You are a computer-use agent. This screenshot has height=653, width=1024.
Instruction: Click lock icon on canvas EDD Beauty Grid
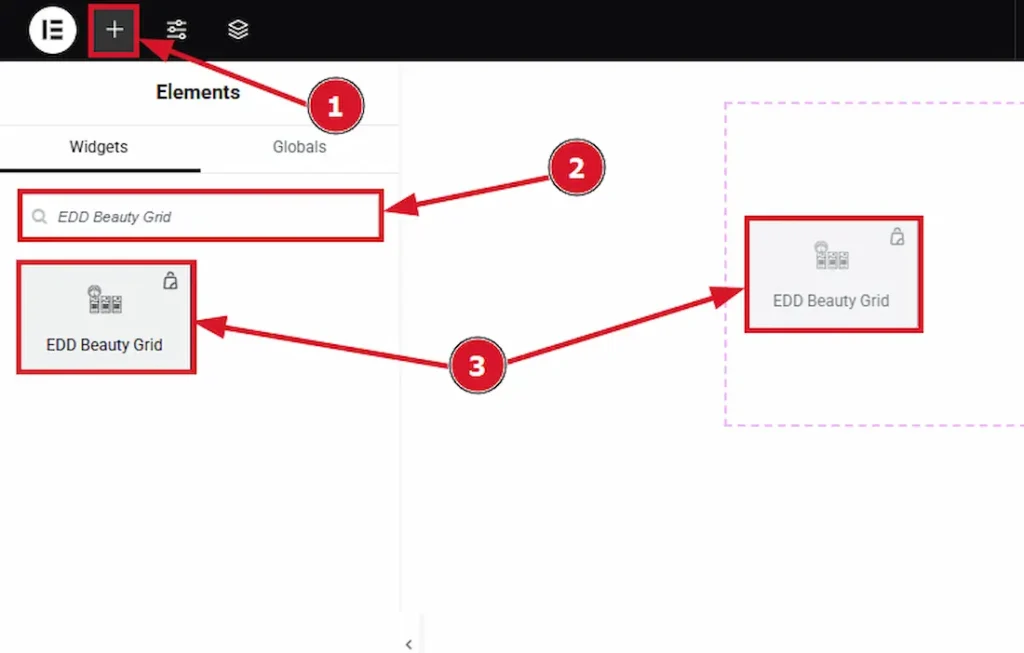coord(897,237)
